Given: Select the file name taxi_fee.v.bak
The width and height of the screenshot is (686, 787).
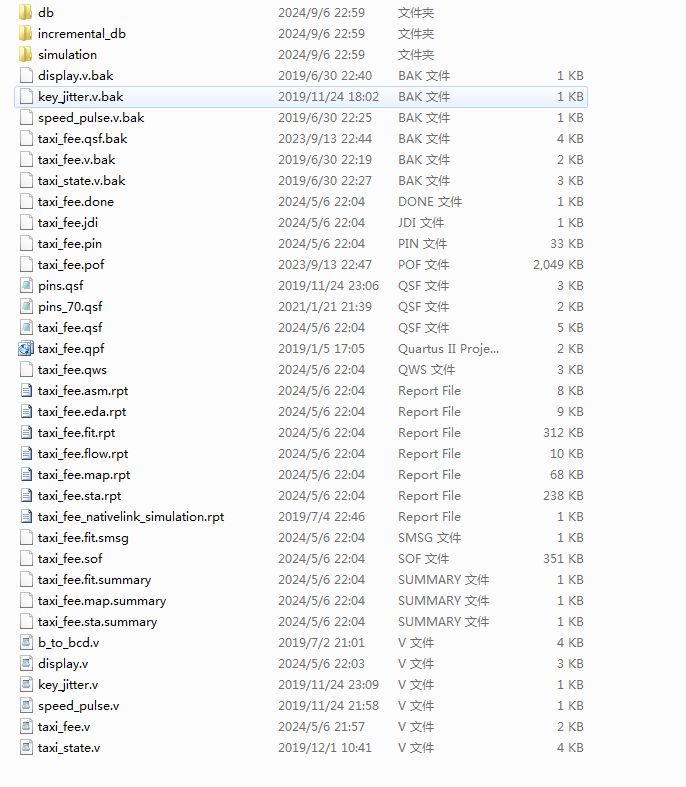Looking at the screenshot, I should pyautogui.click(x=76, y=160).
